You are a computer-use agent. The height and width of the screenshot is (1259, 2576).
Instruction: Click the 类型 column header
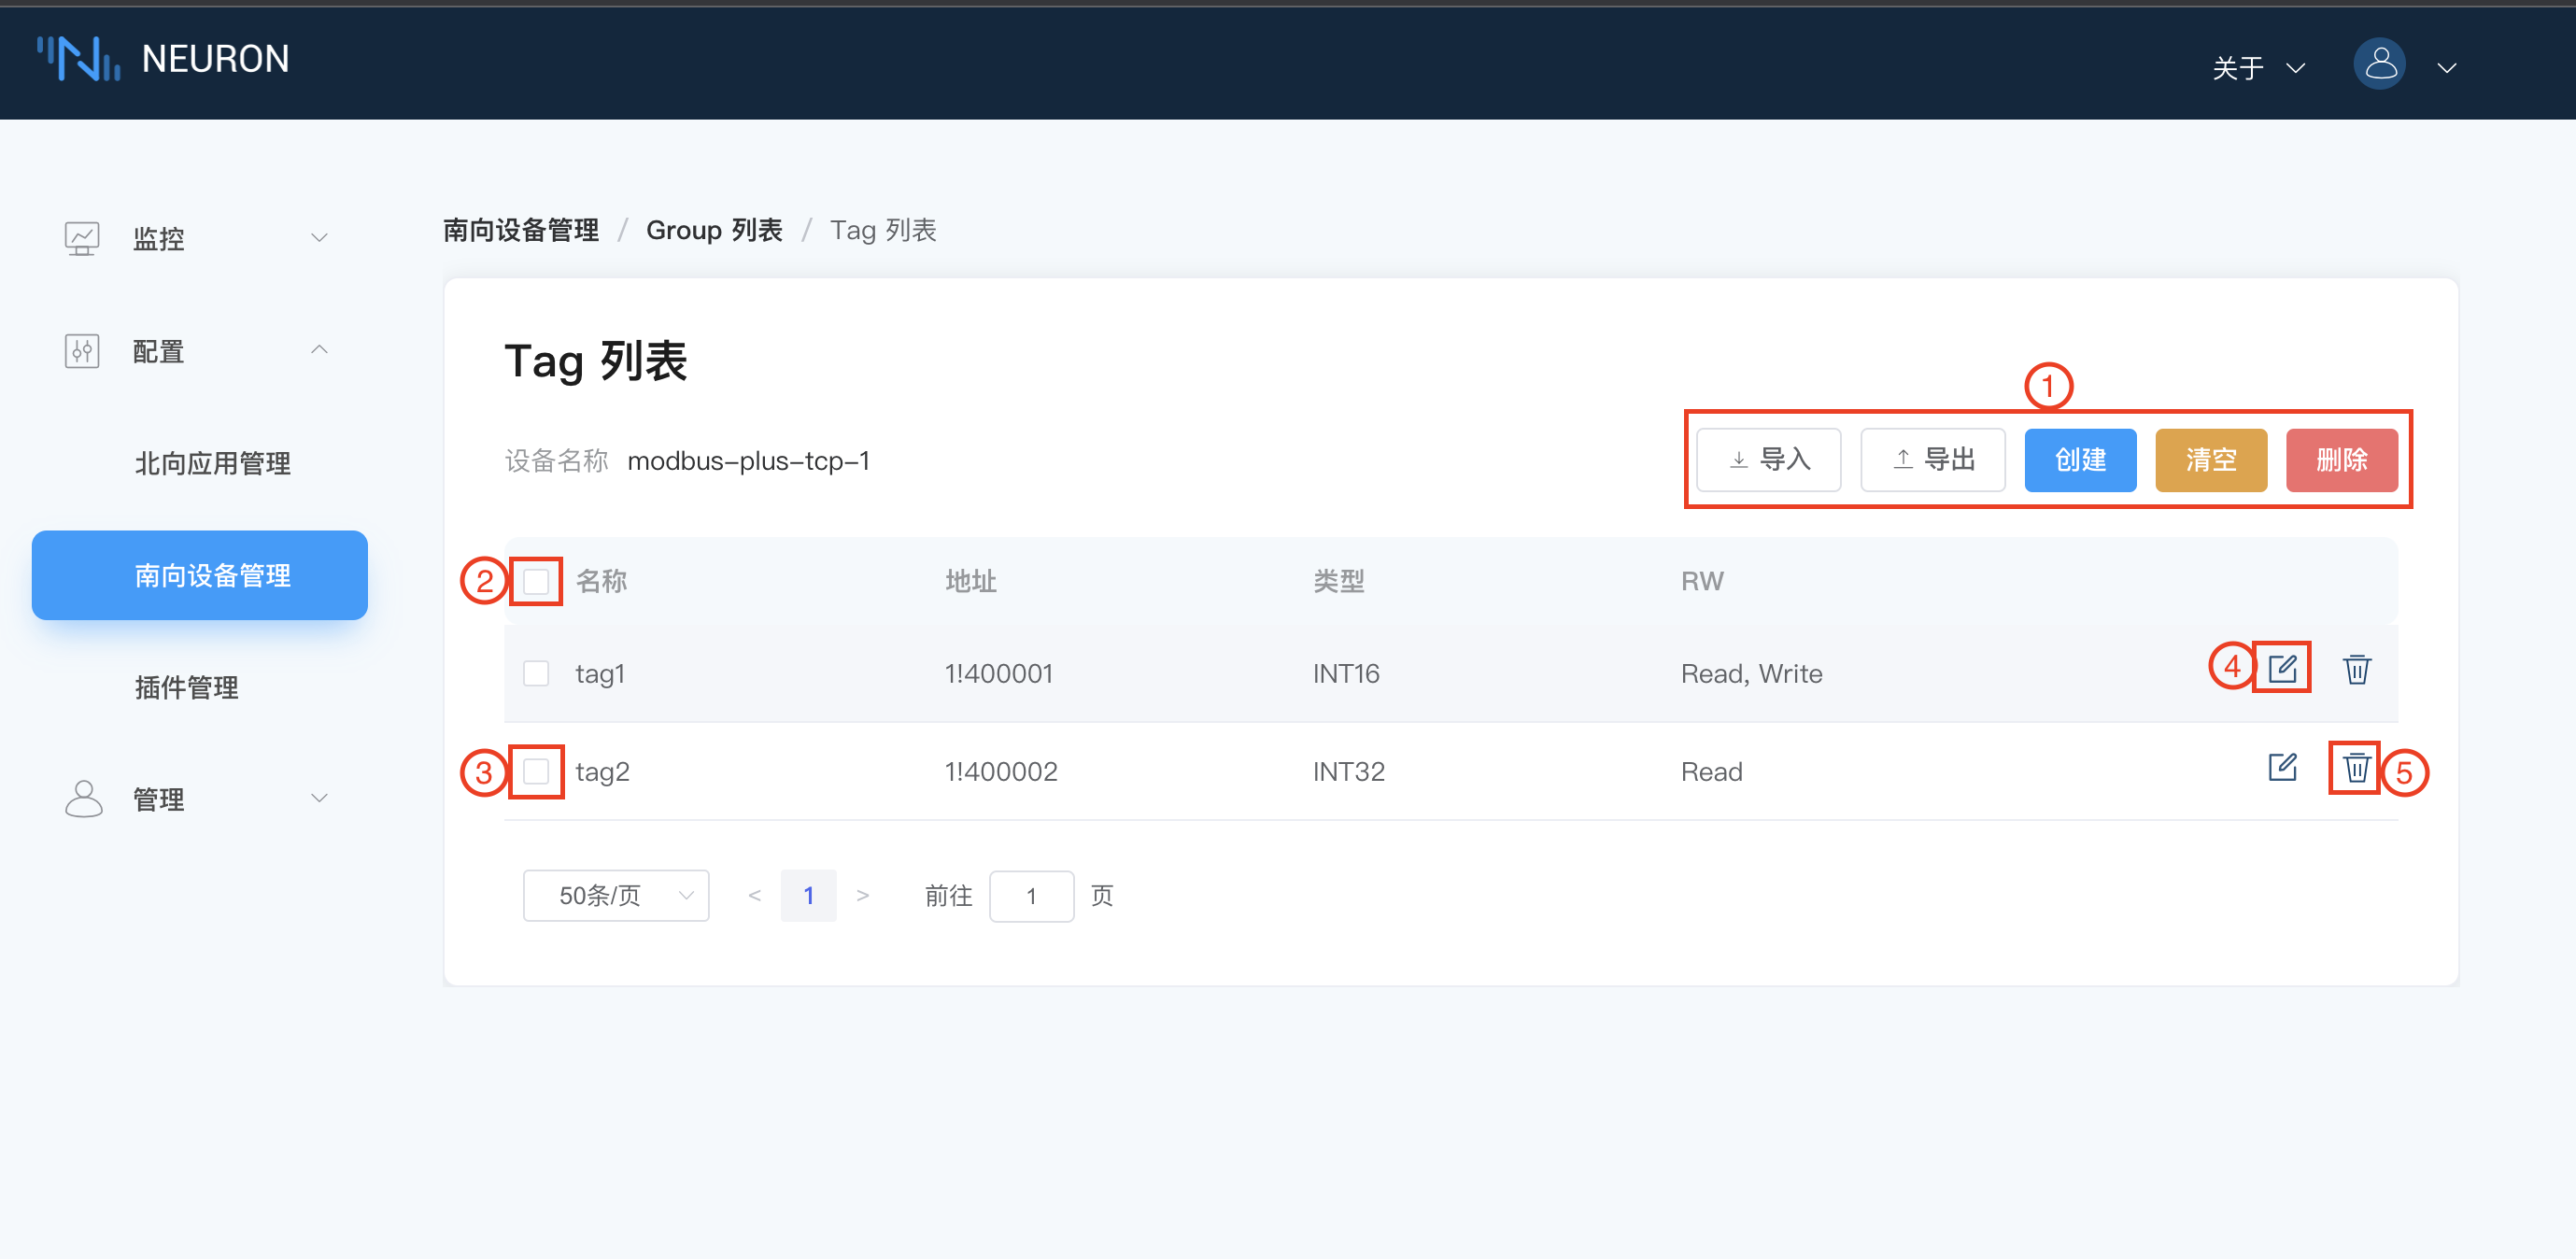1338,581
